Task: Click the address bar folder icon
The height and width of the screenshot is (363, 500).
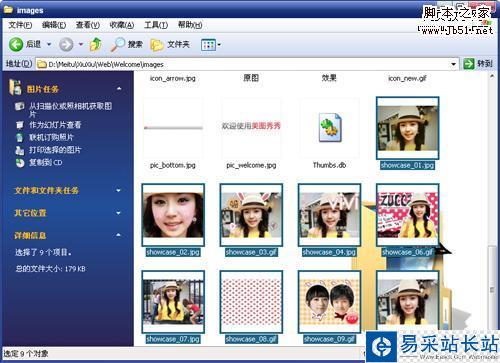Action: 42,64
